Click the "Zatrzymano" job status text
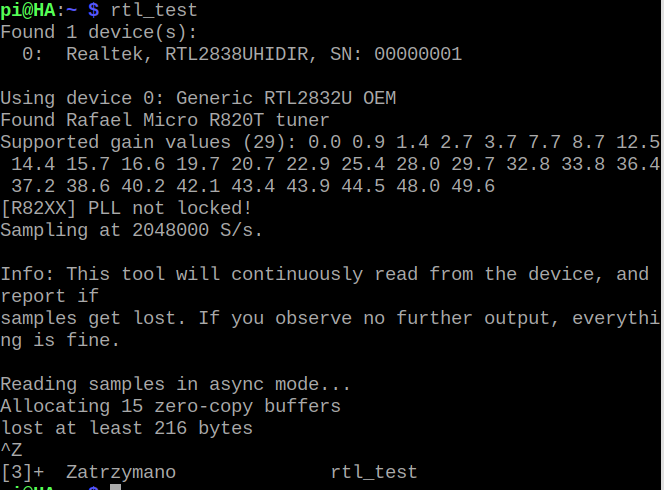Screen dimensions: 664x490 click(121, 472)
